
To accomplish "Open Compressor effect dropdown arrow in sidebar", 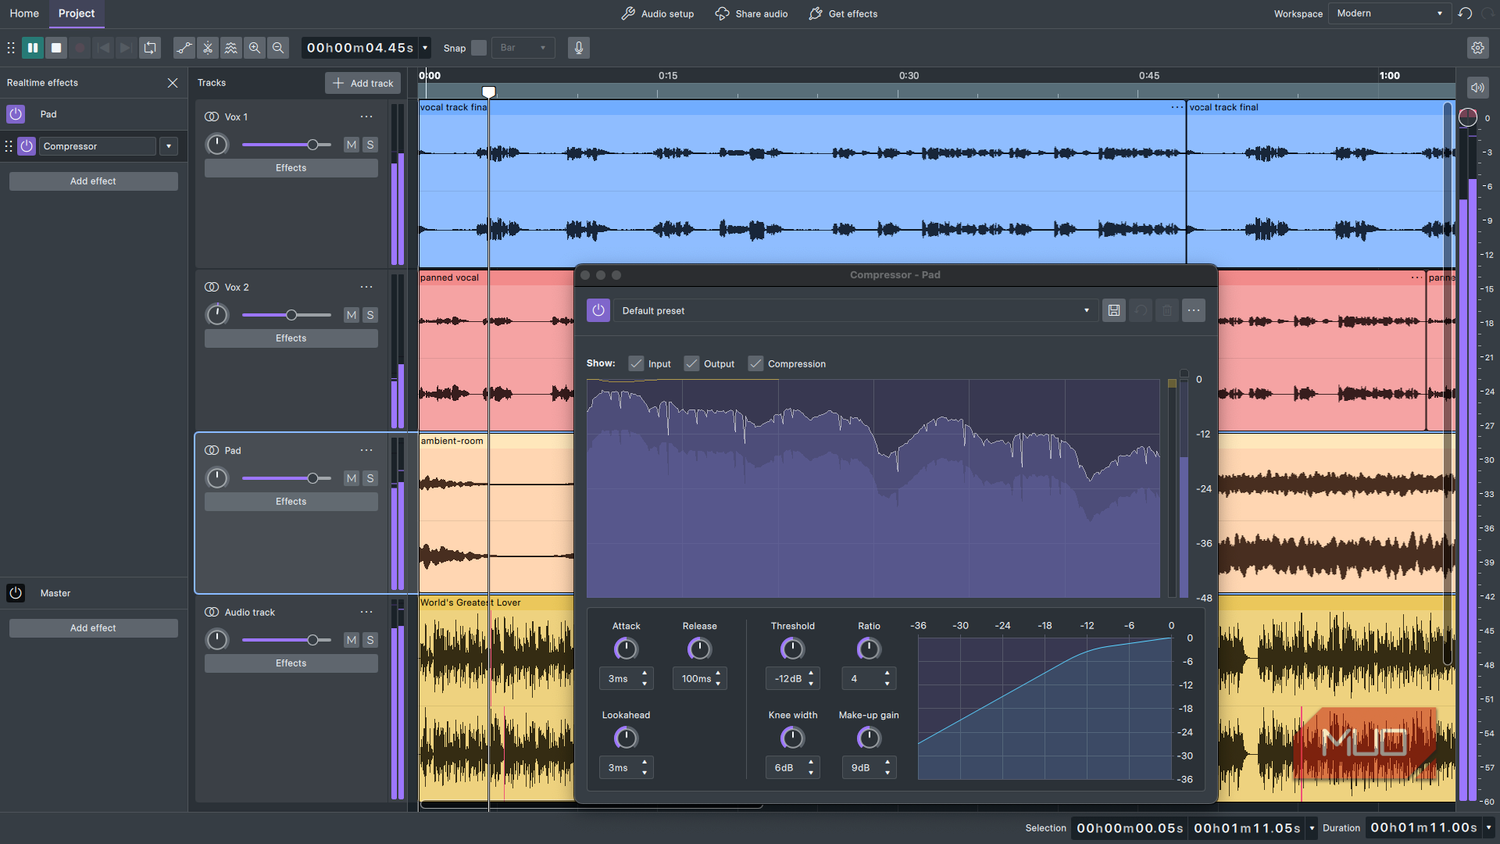I will [168, 146].
